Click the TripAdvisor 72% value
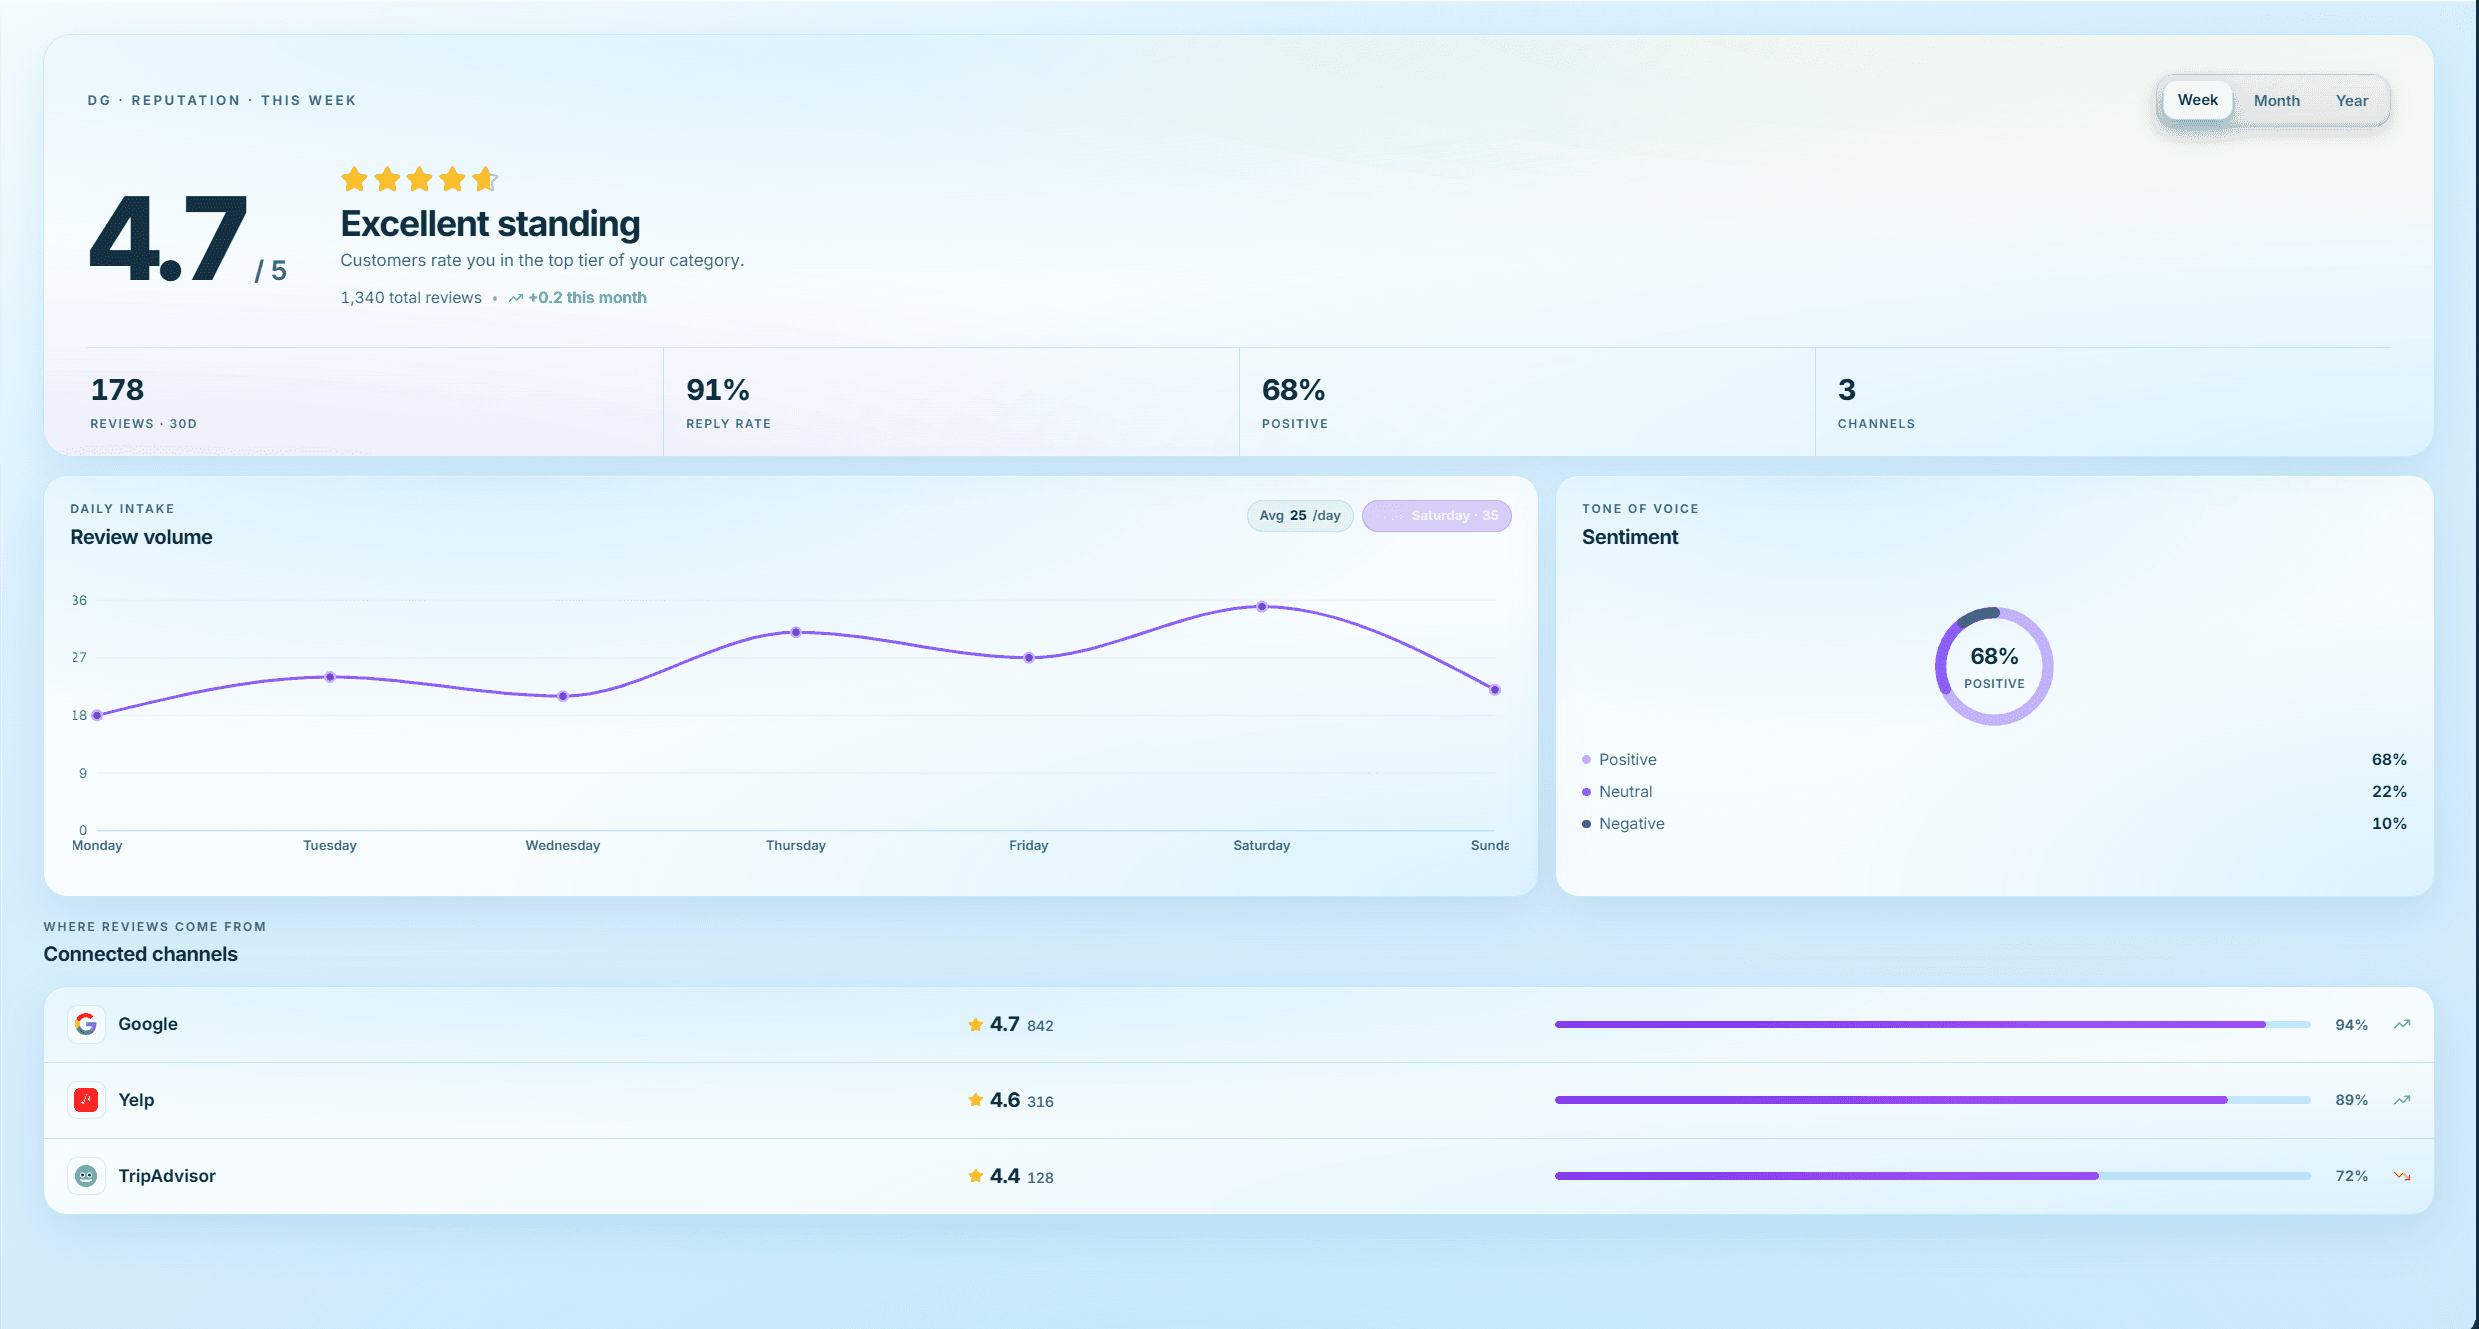Screen dimensions: 2479x1329 (x=2351, y=1177)
